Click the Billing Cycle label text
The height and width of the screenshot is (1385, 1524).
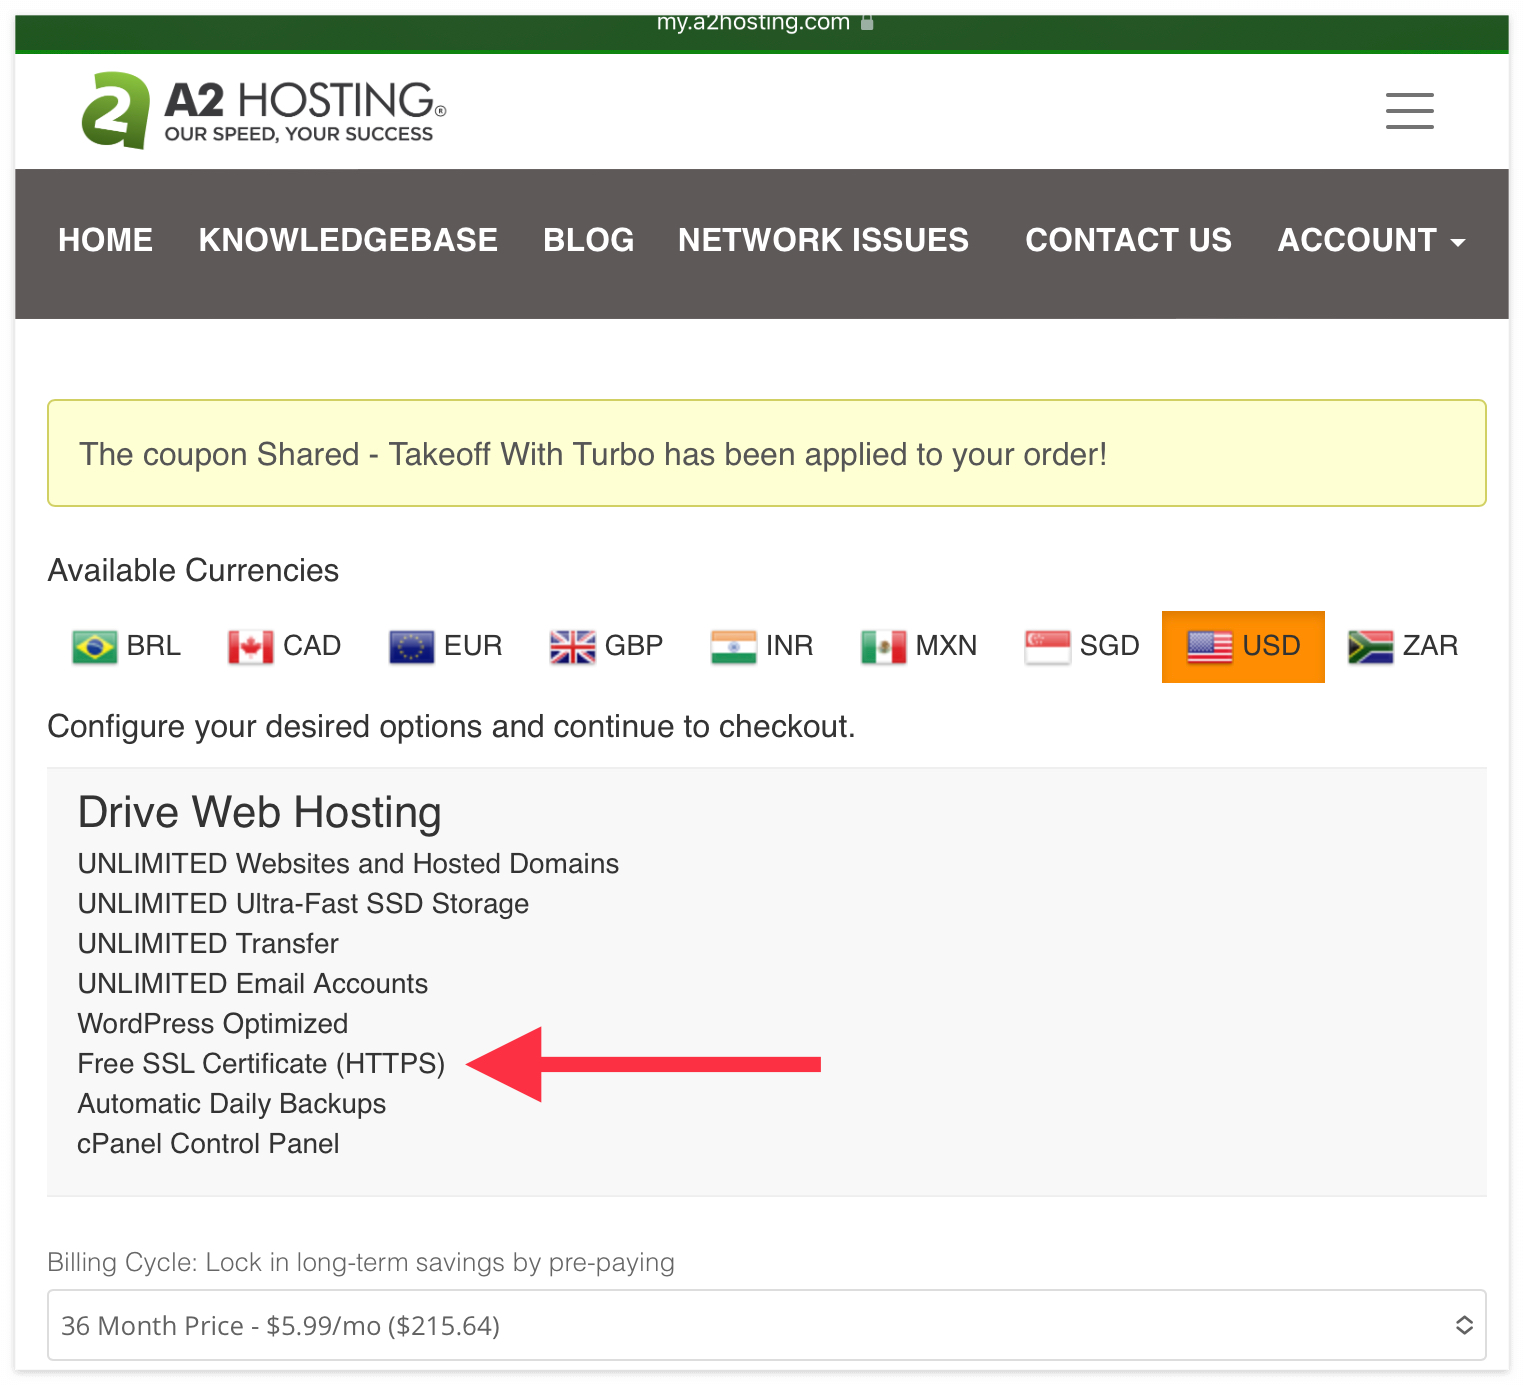click(361, 1262)
